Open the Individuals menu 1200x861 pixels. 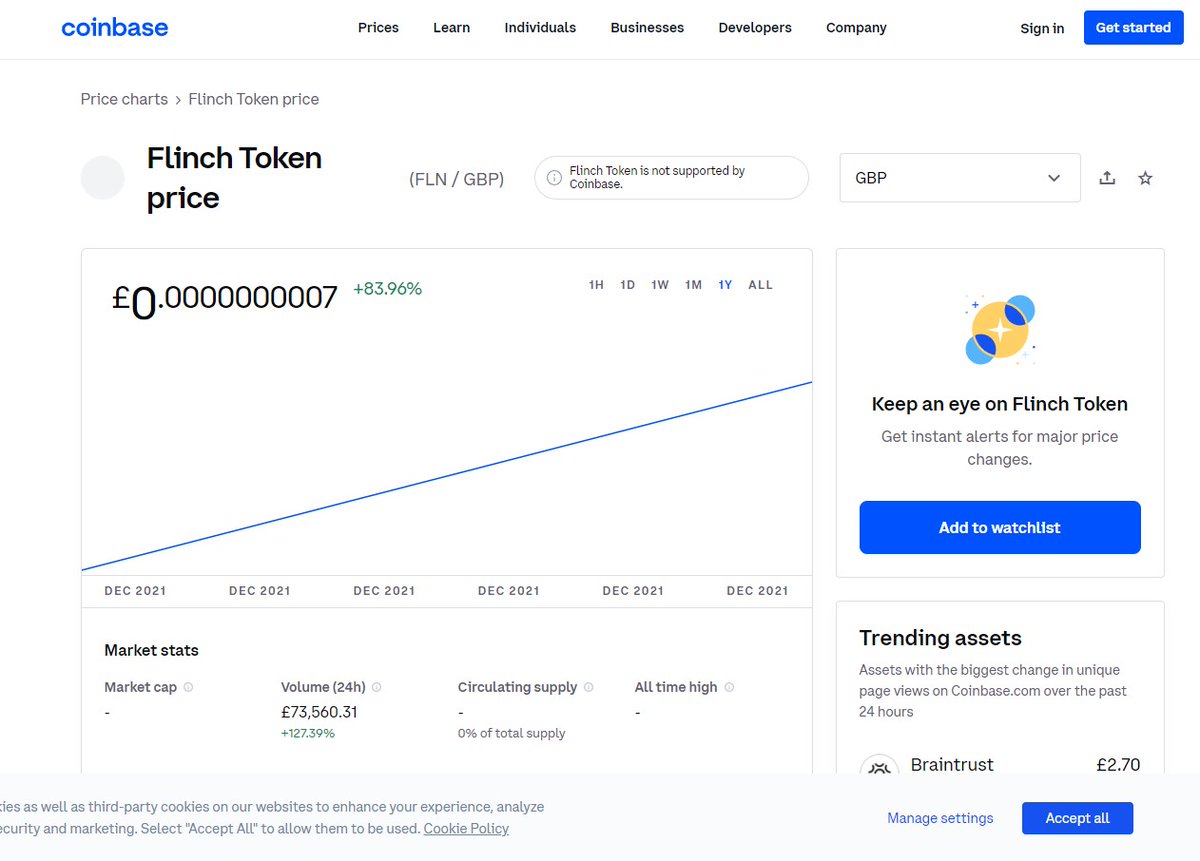pos(540,28)
